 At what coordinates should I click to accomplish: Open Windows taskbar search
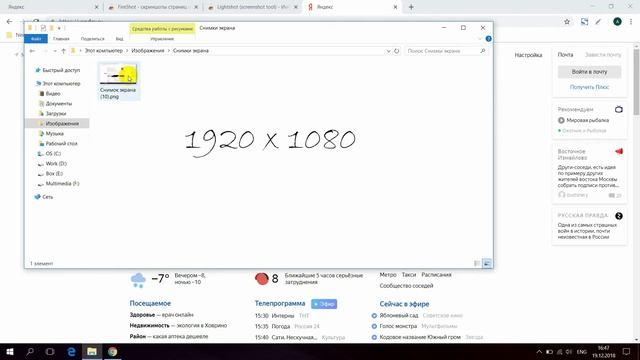pyautogui.click(x=30, y=351)
